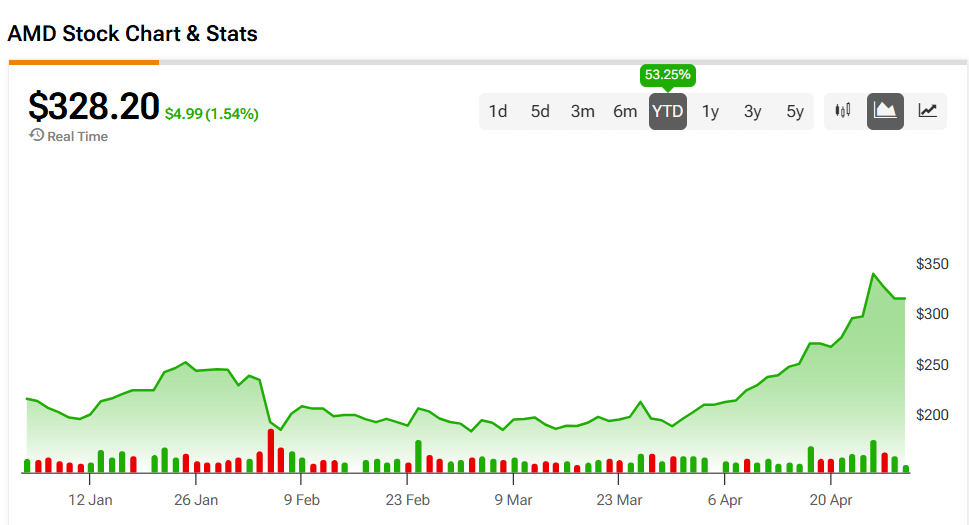This screenshot has width=969, height=525.
Task: Select the 1d time range
Action: click(498, 111)
